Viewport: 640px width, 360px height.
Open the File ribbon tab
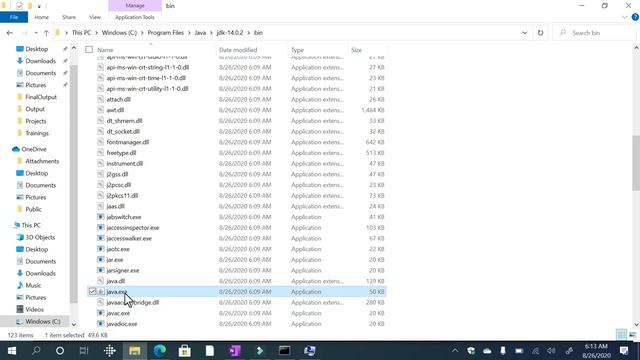pyautogui.click(x=14, y=17)
